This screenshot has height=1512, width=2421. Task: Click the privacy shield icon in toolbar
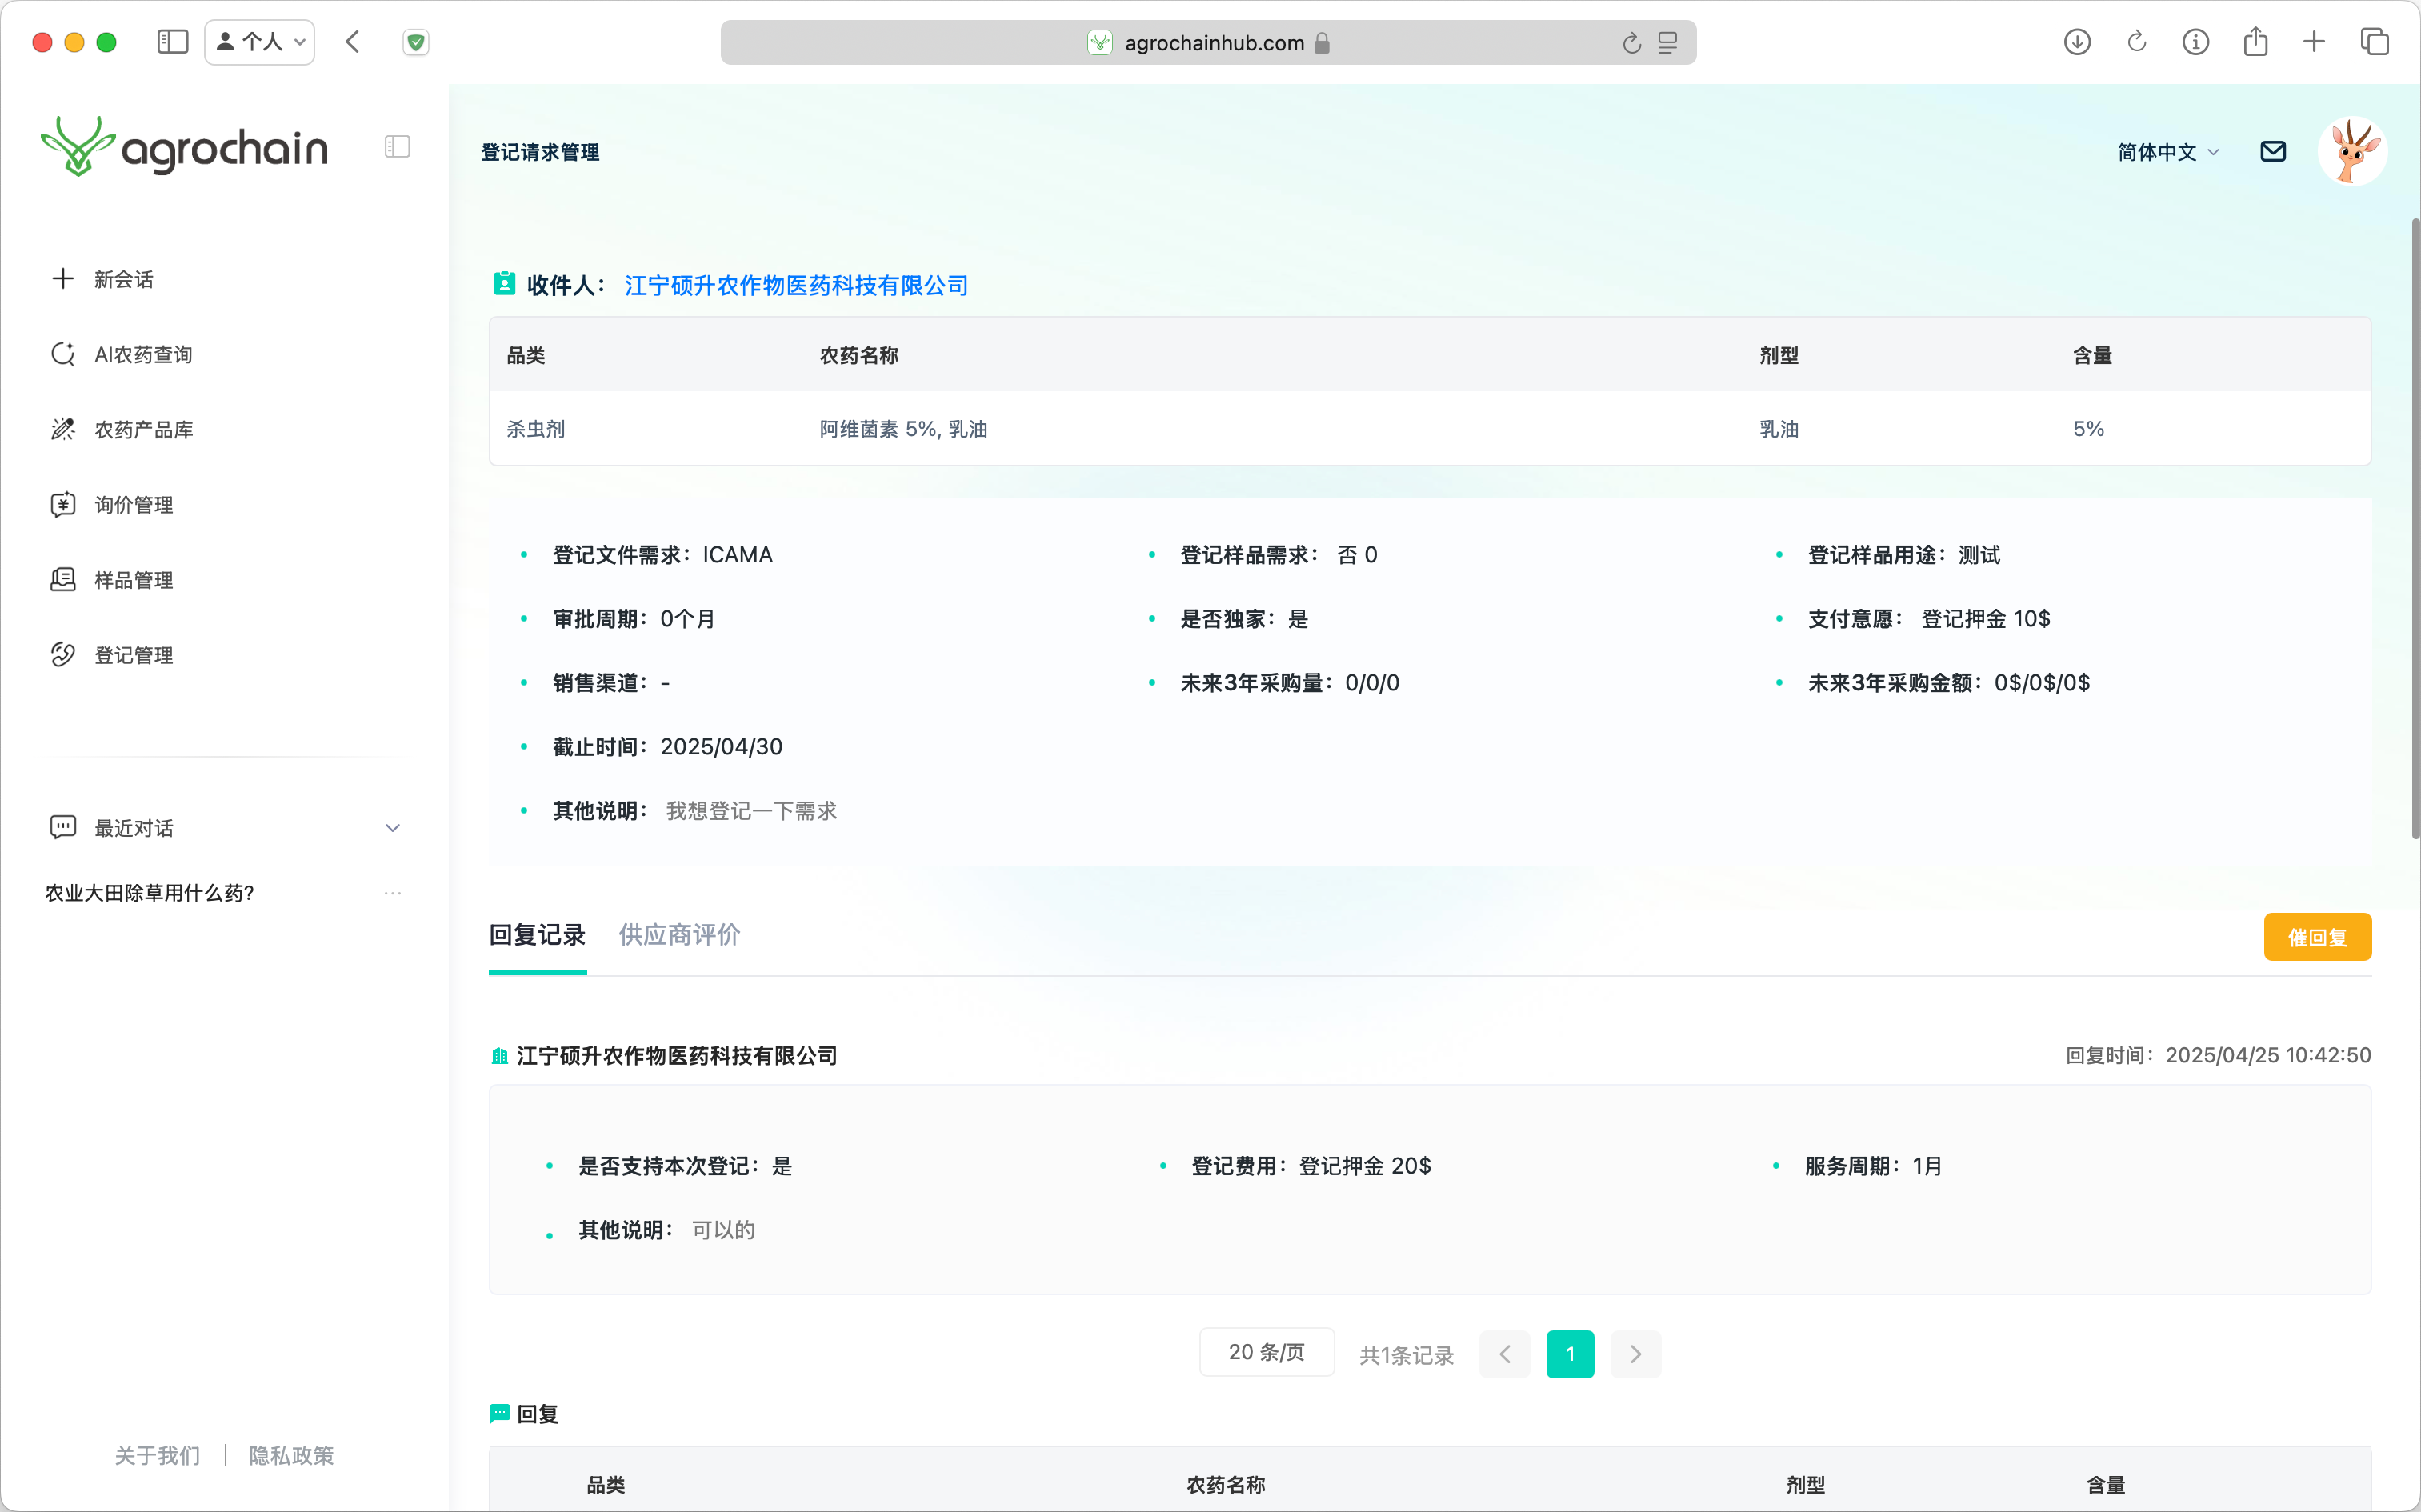pos(416,42)
